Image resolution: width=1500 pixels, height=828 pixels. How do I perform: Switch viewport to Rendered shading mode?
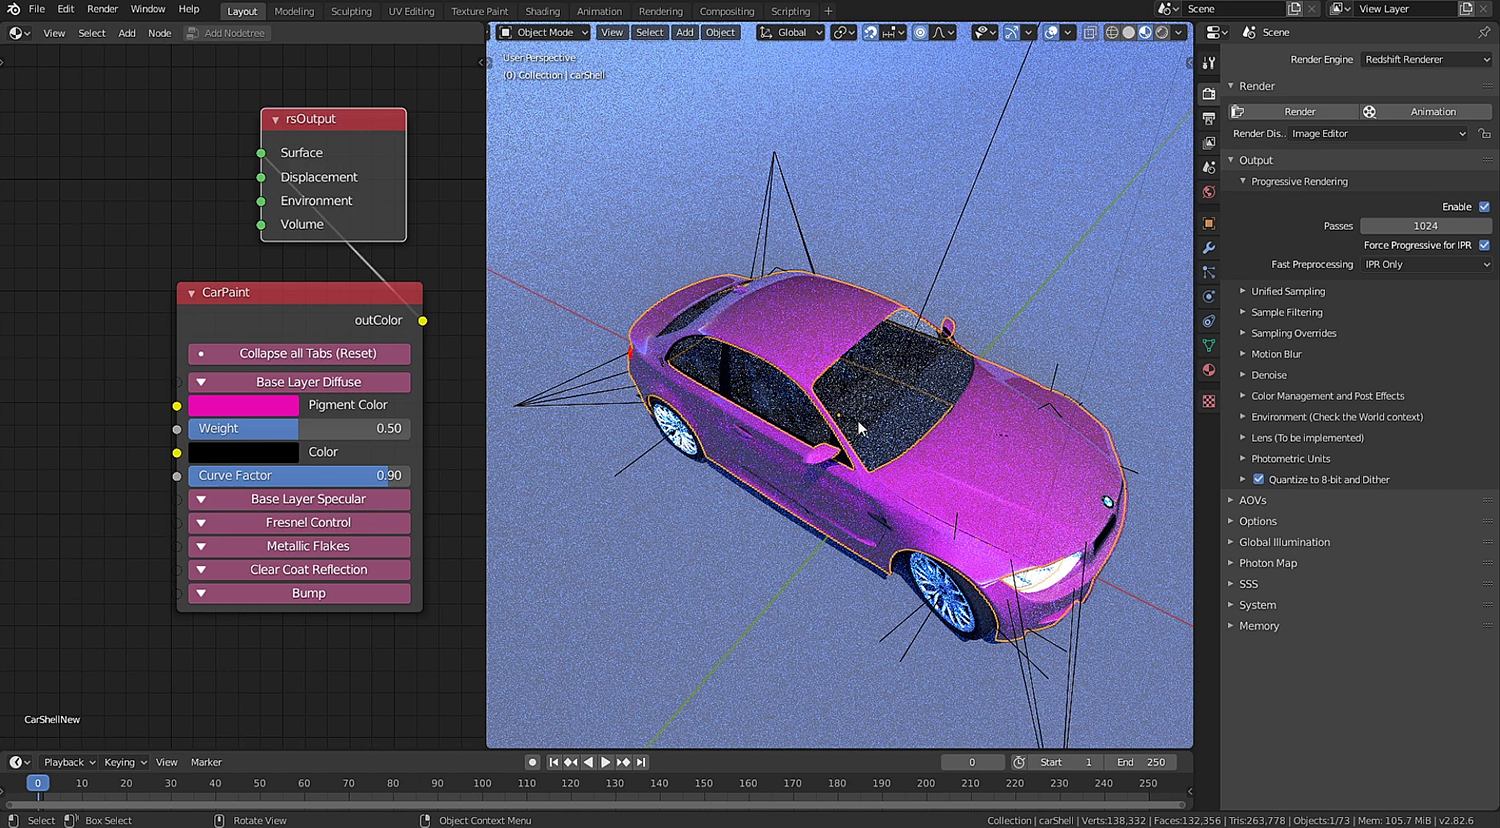pos(1161,31)
